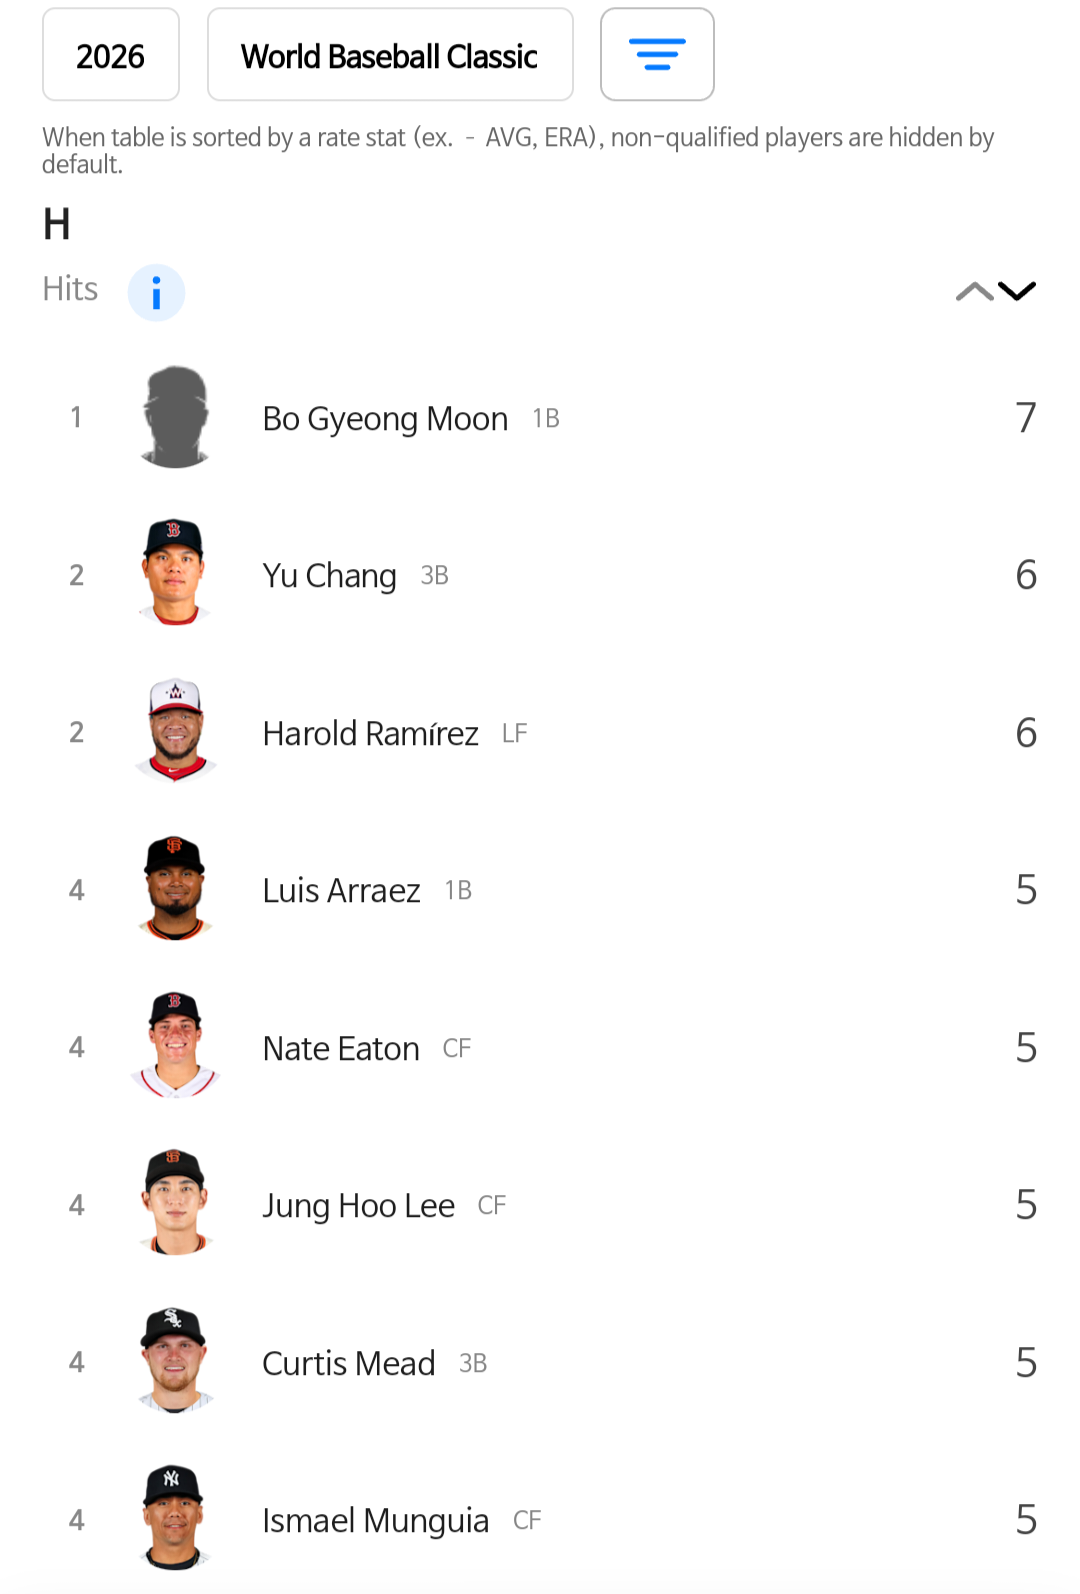View Curtis Mead's profile
The height and width of the screenshot is (1594, 1080).
(348, 1364)
